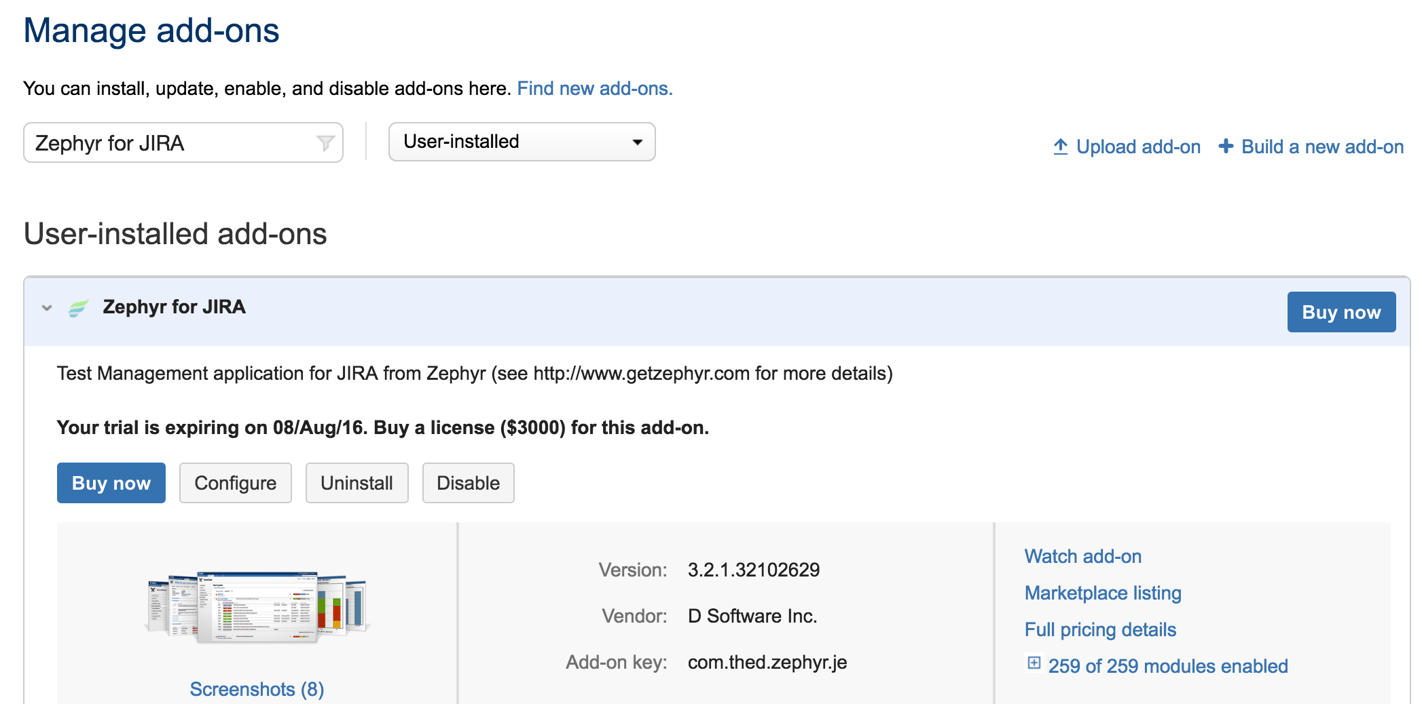Click the Upload add-on link
The height and width of the screenshot is (704, 1422).
click(x=1138, y=147)
